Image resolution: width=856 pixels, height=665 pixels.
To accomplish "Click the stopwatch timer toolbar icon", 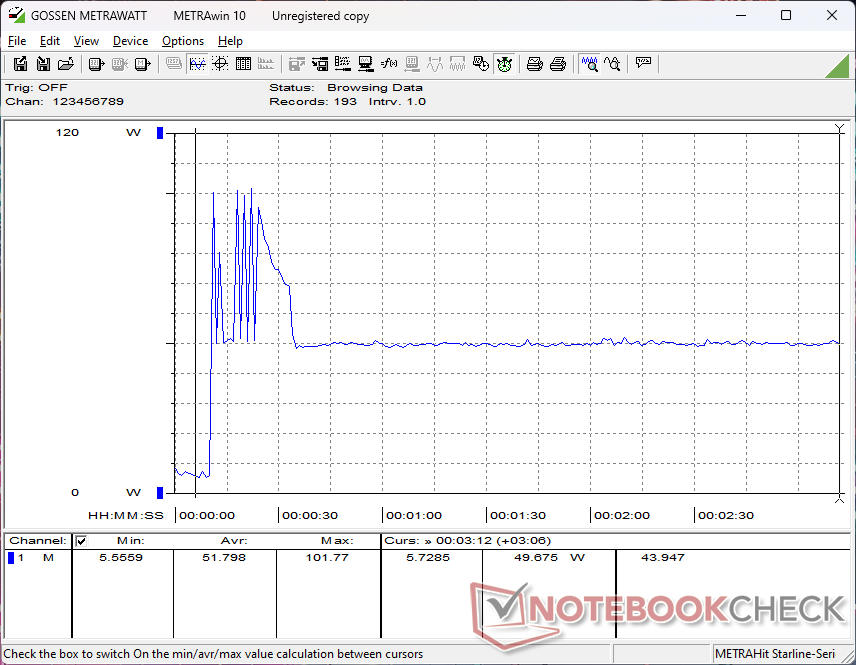I will coord(505,64).
